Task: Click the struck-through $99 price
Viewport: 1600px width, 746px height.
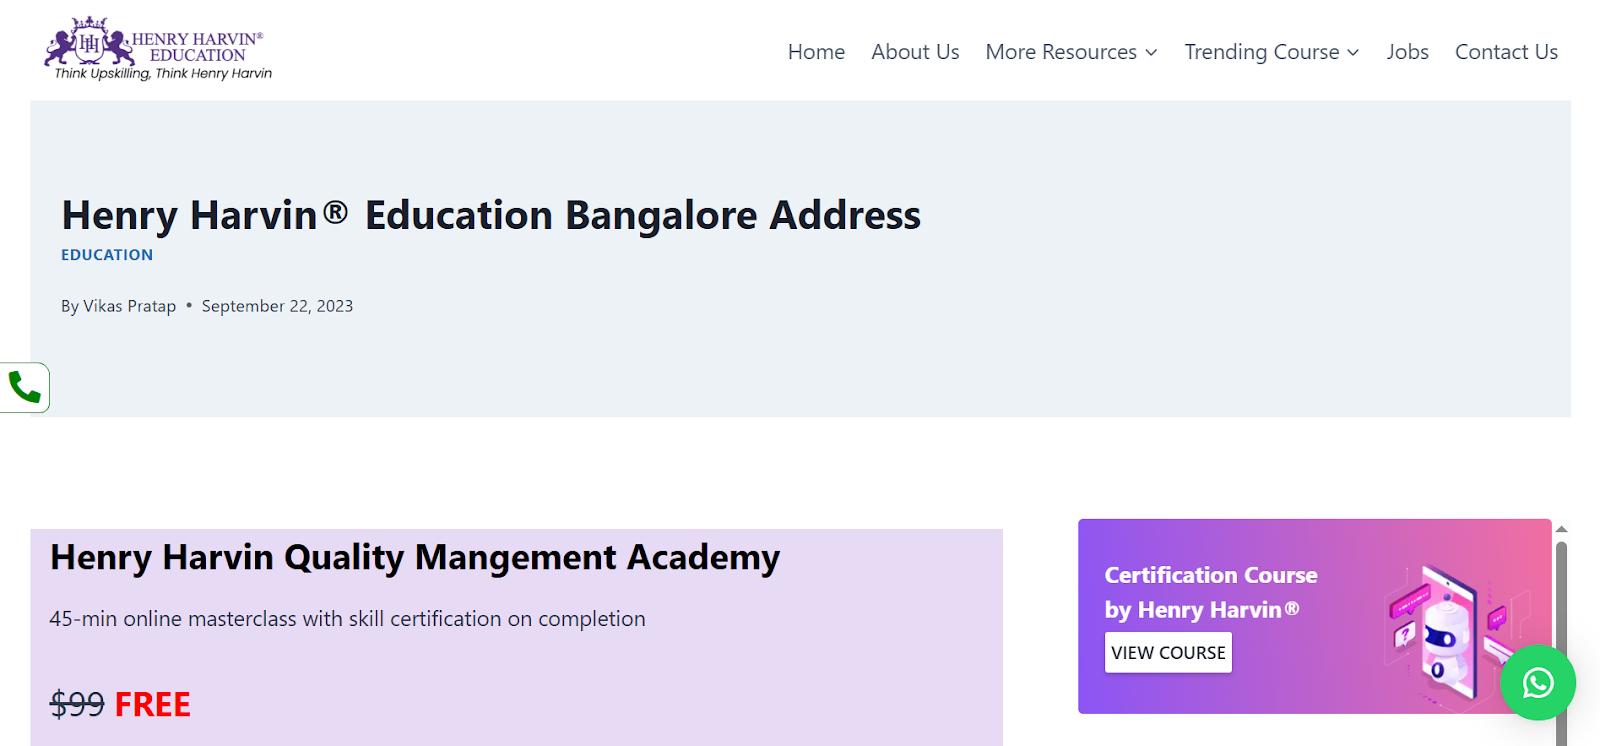Action: [77, 705]
